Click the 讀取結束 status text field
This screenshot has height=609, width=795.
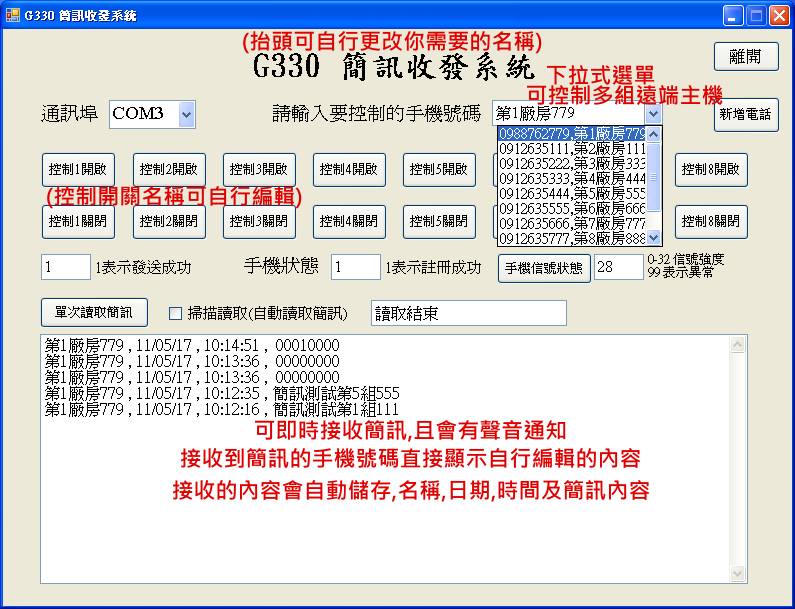coord(468,313)
